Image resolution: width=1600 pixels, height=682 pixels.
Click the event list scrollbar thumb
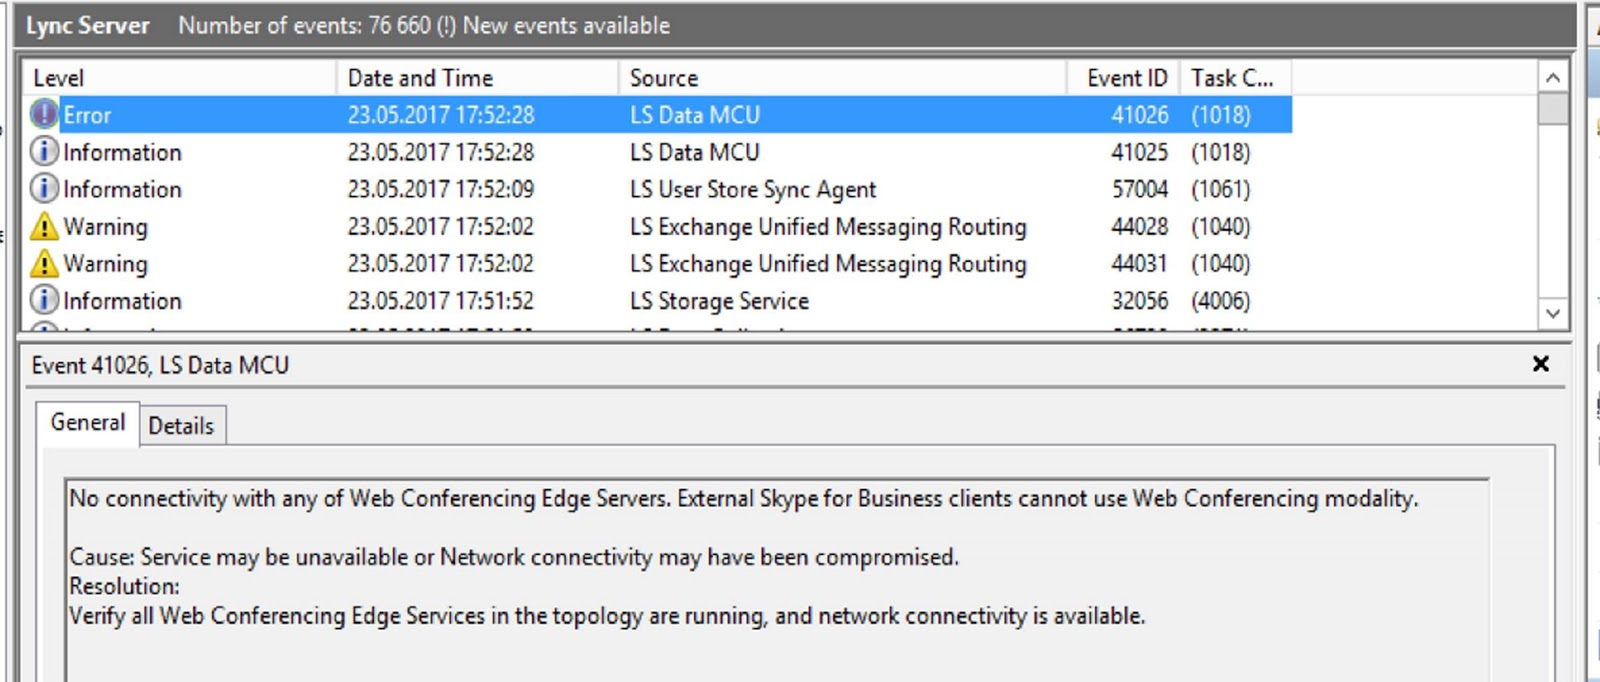point(1552,109)
